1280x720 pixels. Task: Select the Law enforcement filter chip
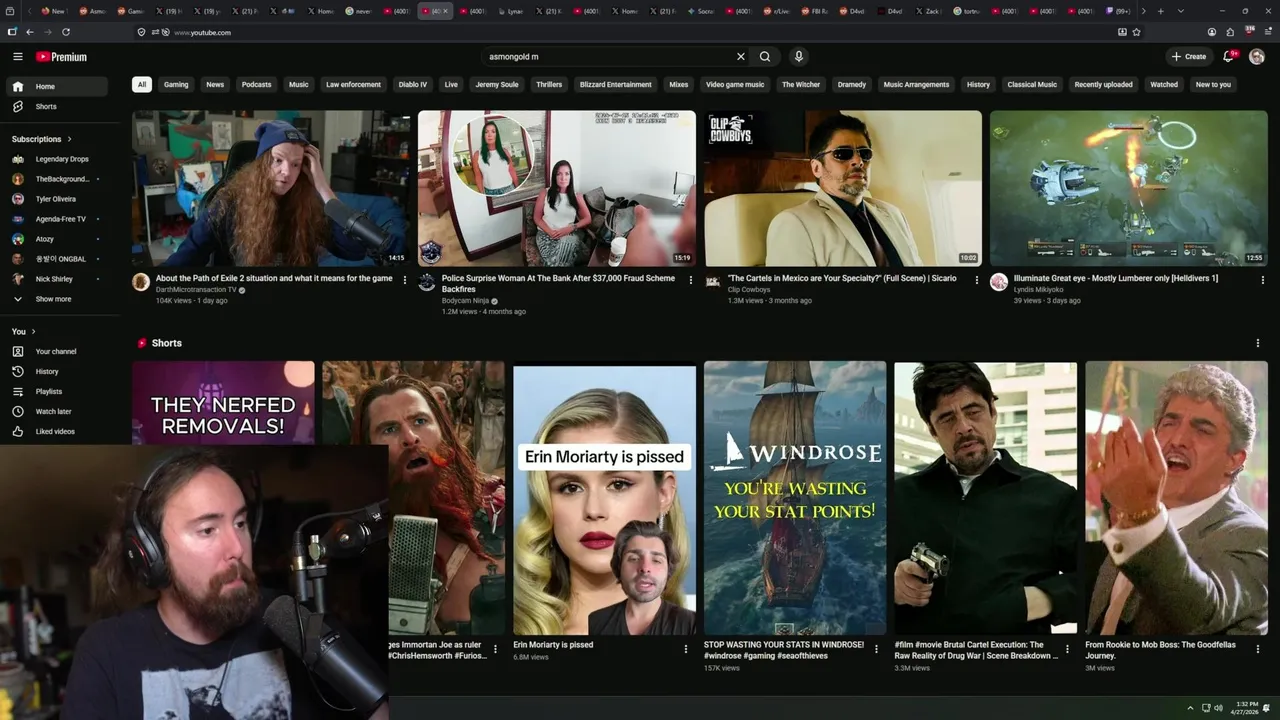353,85
